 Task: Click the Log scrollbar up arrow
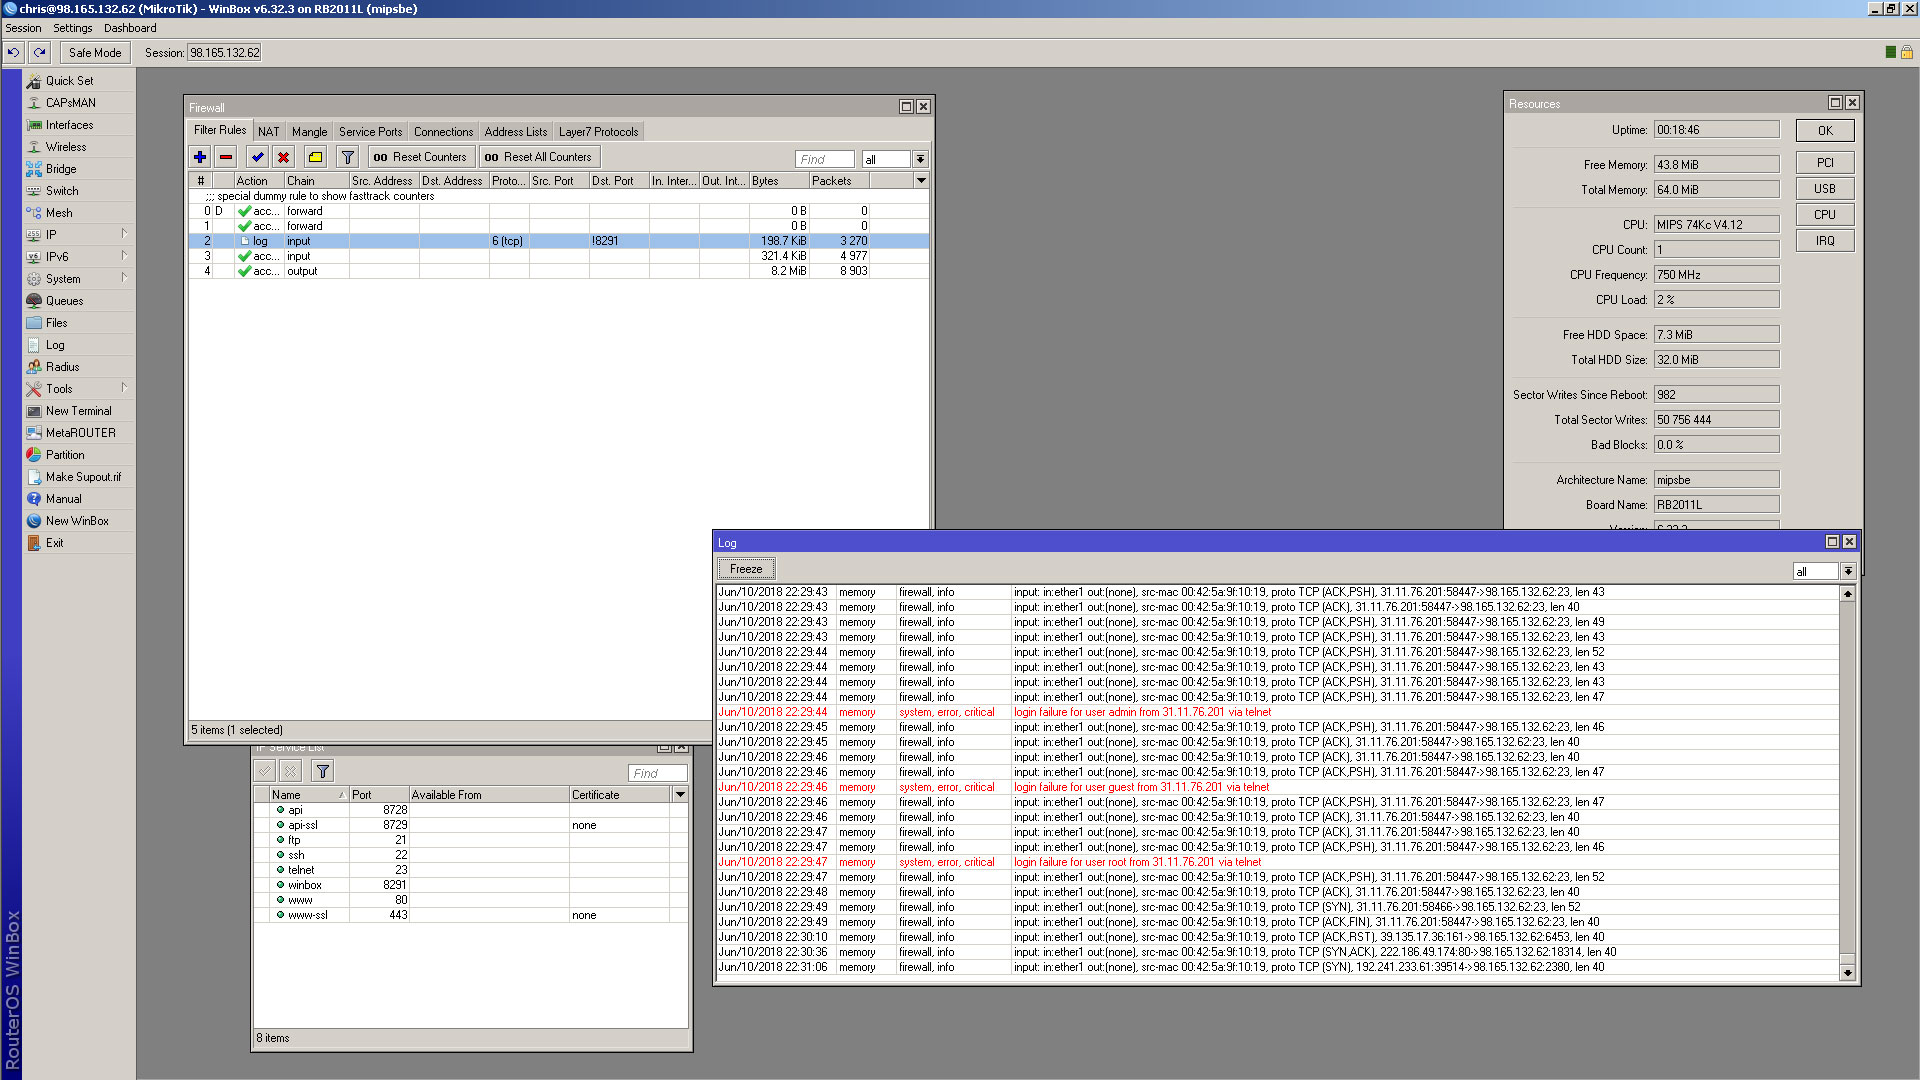1848,594
